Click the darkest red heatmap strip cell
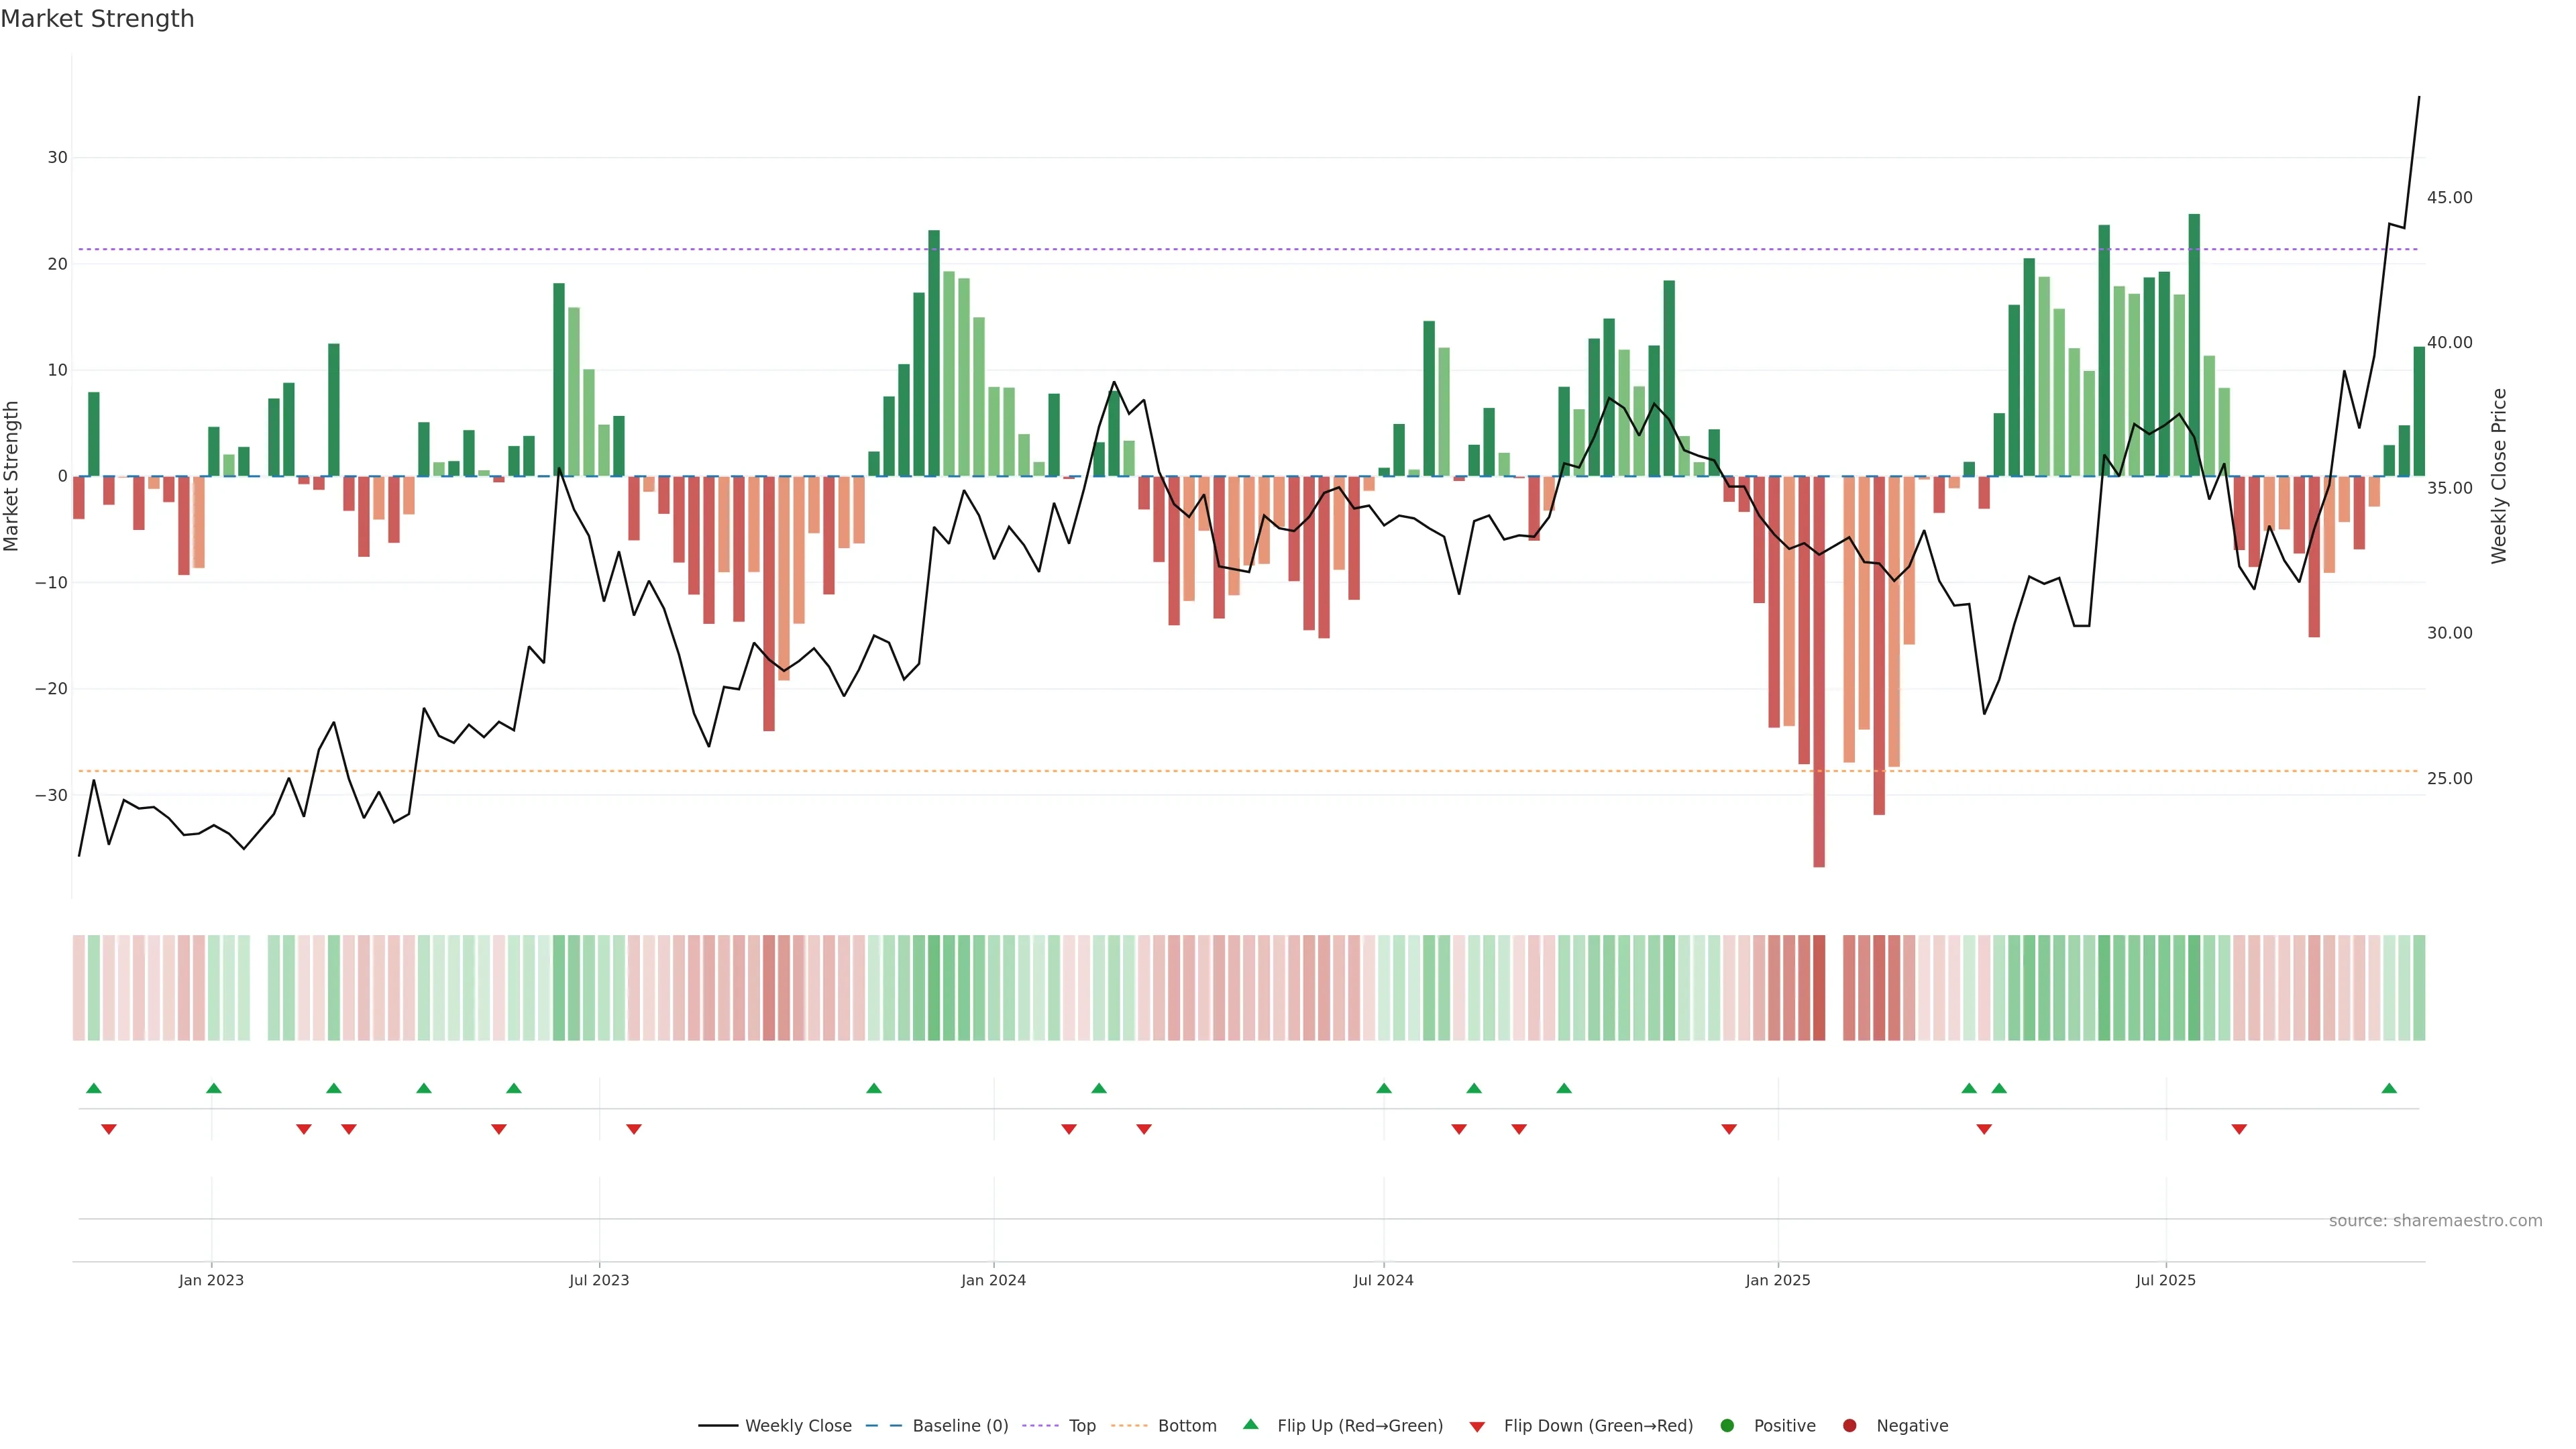Viewport: 2576px width, 1449px height. (1819, 988)
